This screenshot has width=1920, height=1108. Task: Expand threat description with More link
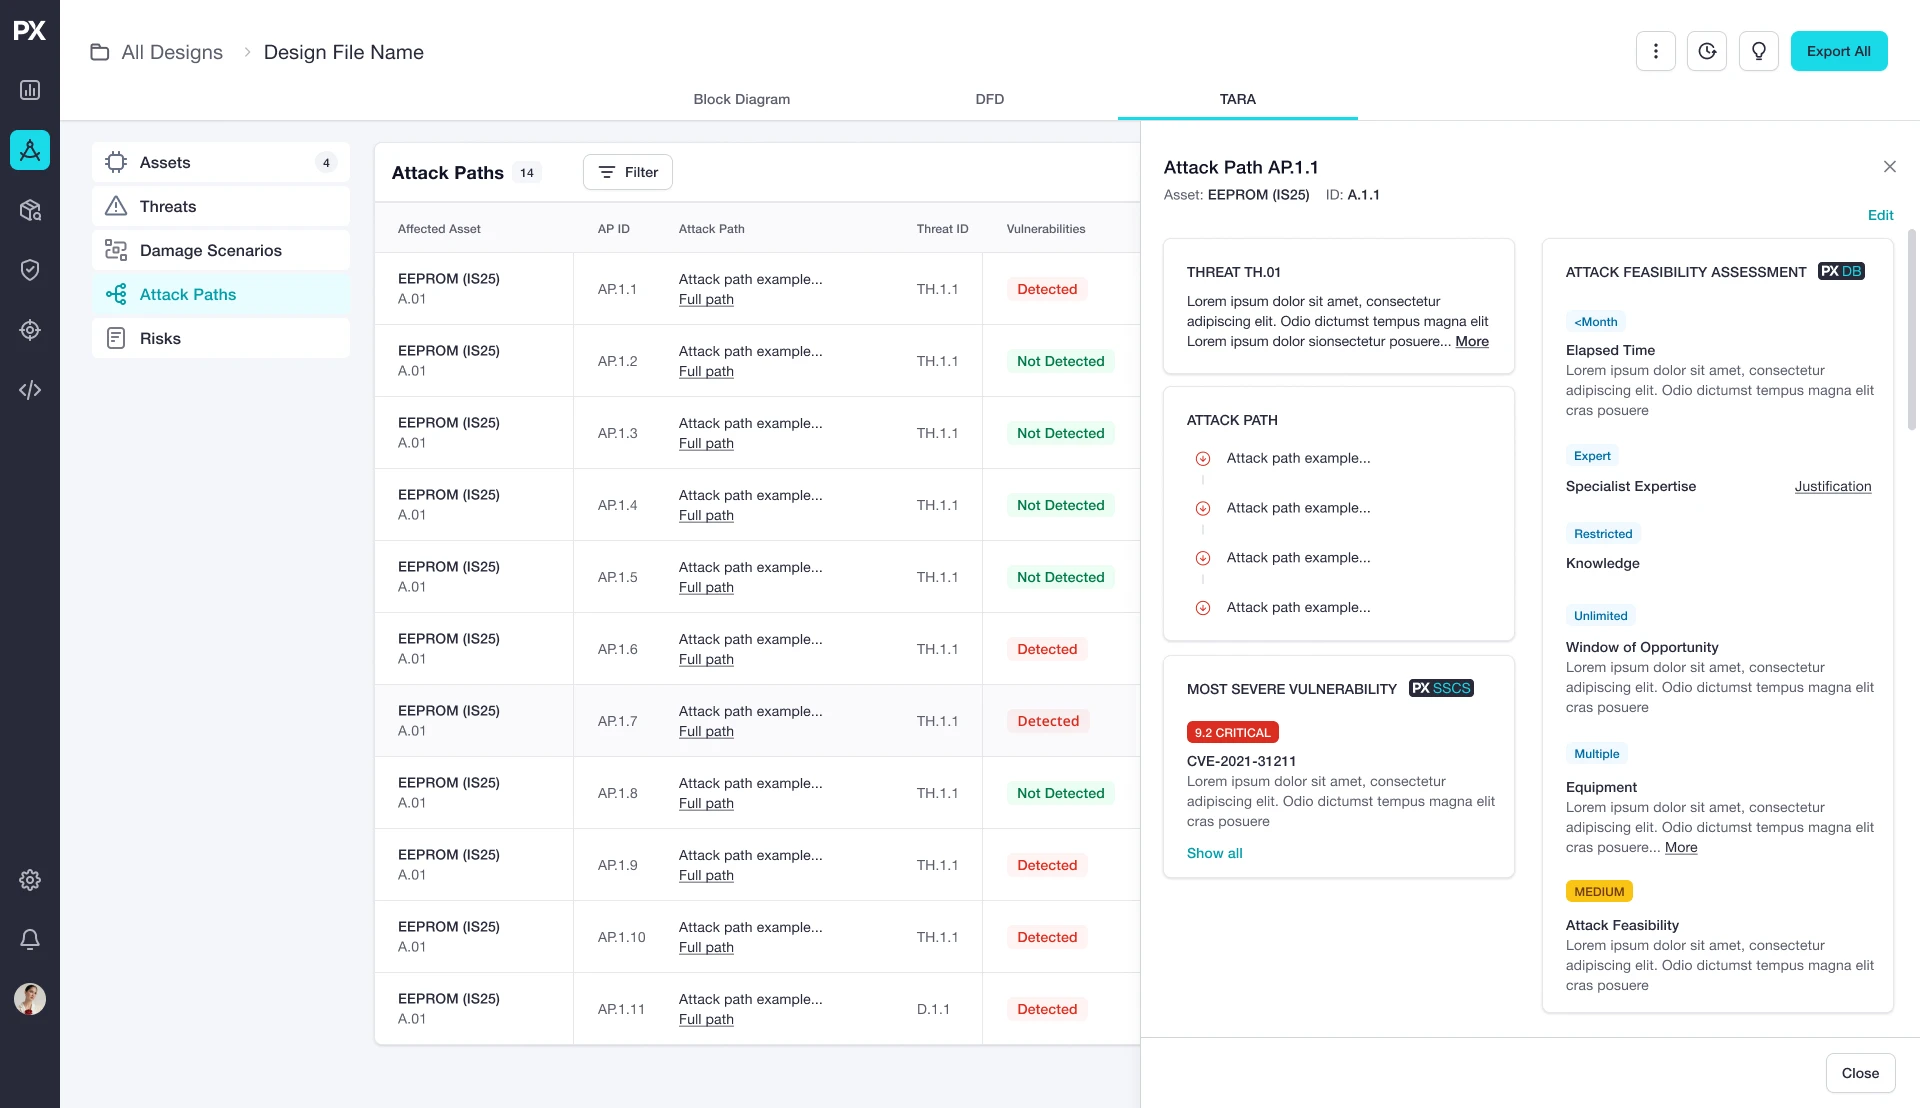point(1472,341)
